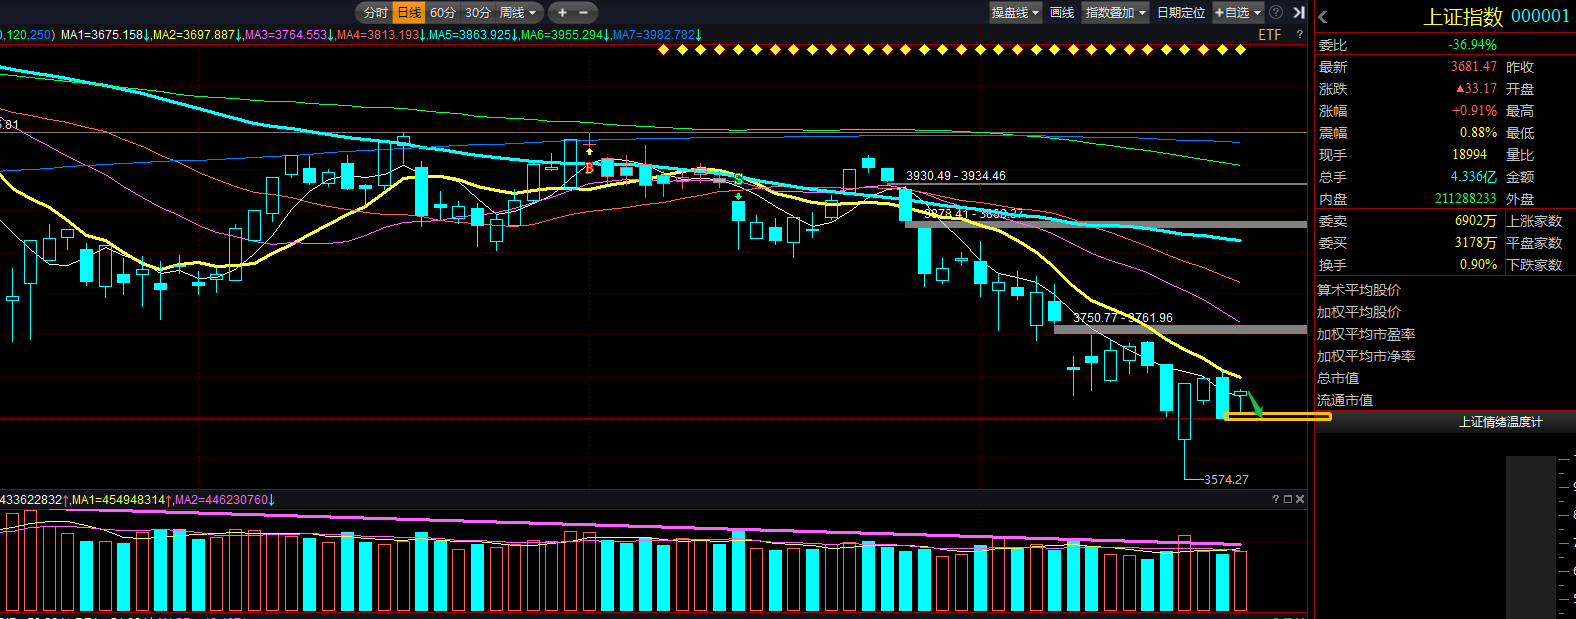Maximize the volume indicator panel
The image size is (1576, 619).
pyautogui.click(x=1288, y=499)
